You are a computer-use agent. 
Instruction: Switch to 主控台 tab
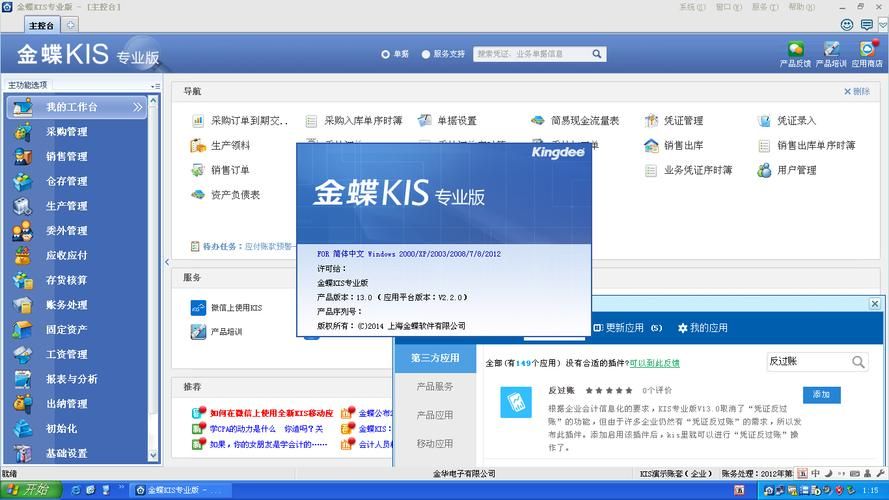41,26
